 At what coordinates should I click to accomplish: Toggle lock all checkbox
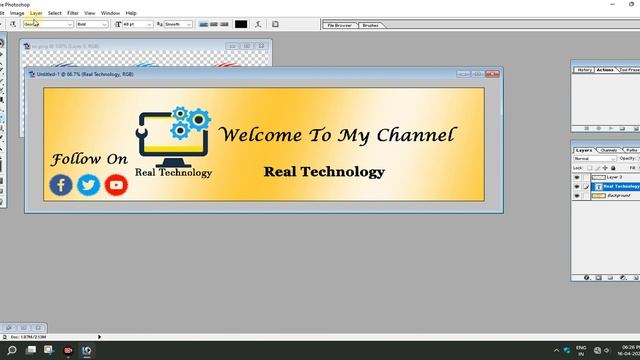(x=613, y=168)
